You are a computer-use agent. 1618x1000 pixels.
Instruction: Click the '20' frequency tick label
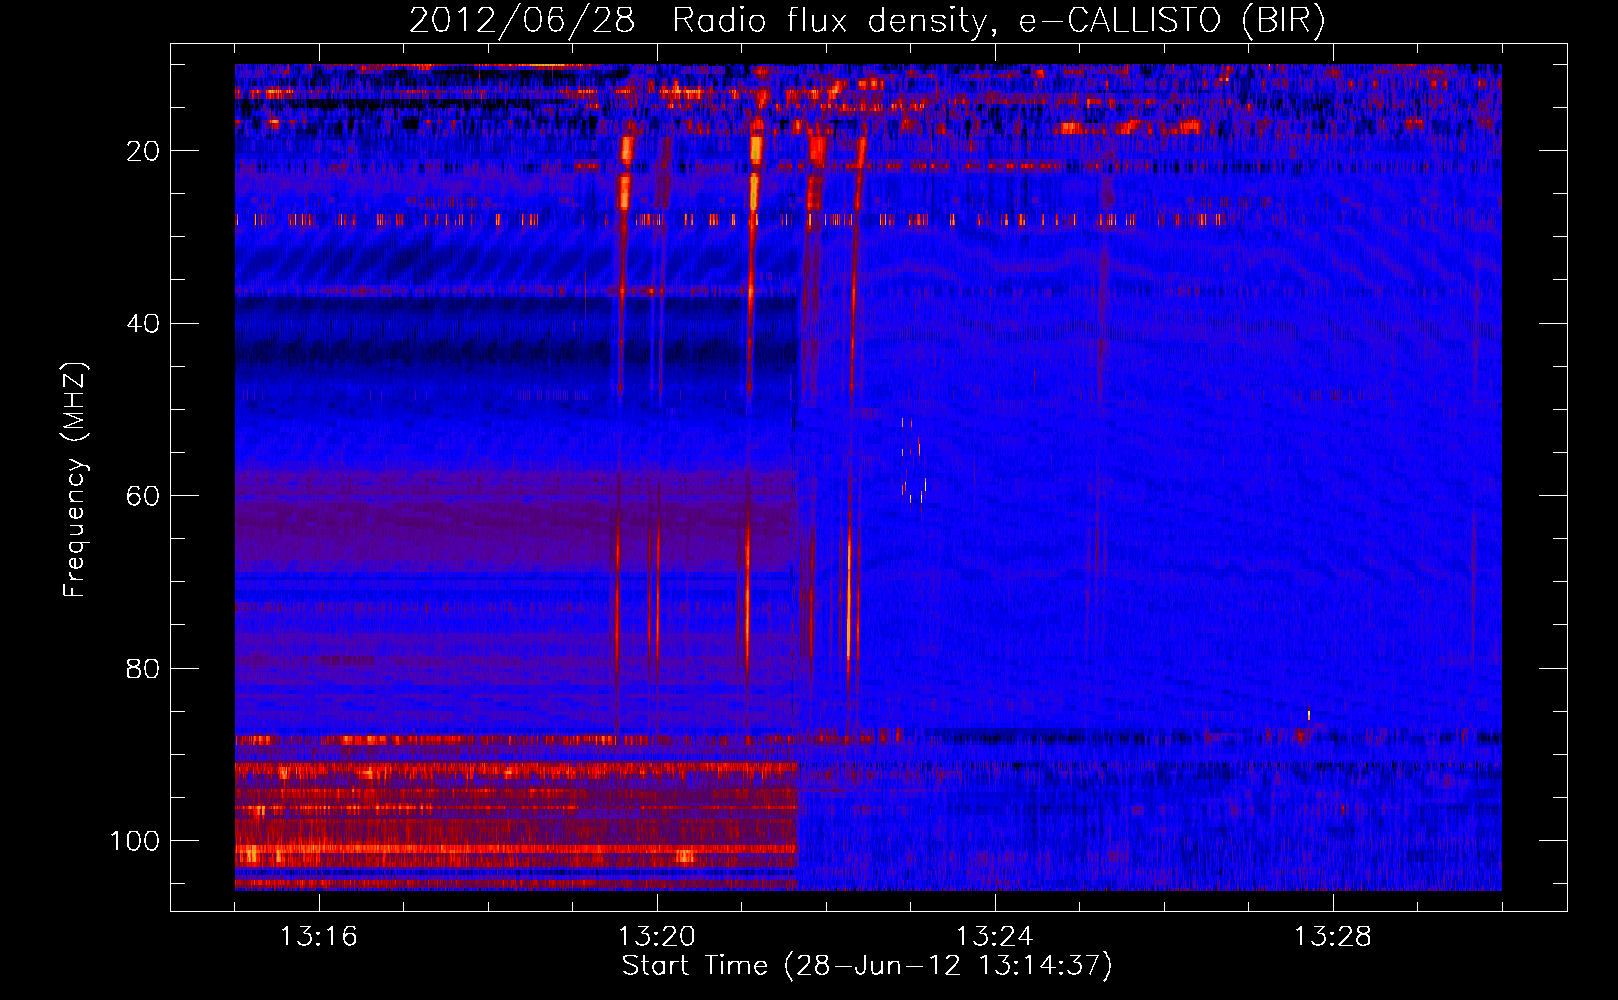[144, 151]
